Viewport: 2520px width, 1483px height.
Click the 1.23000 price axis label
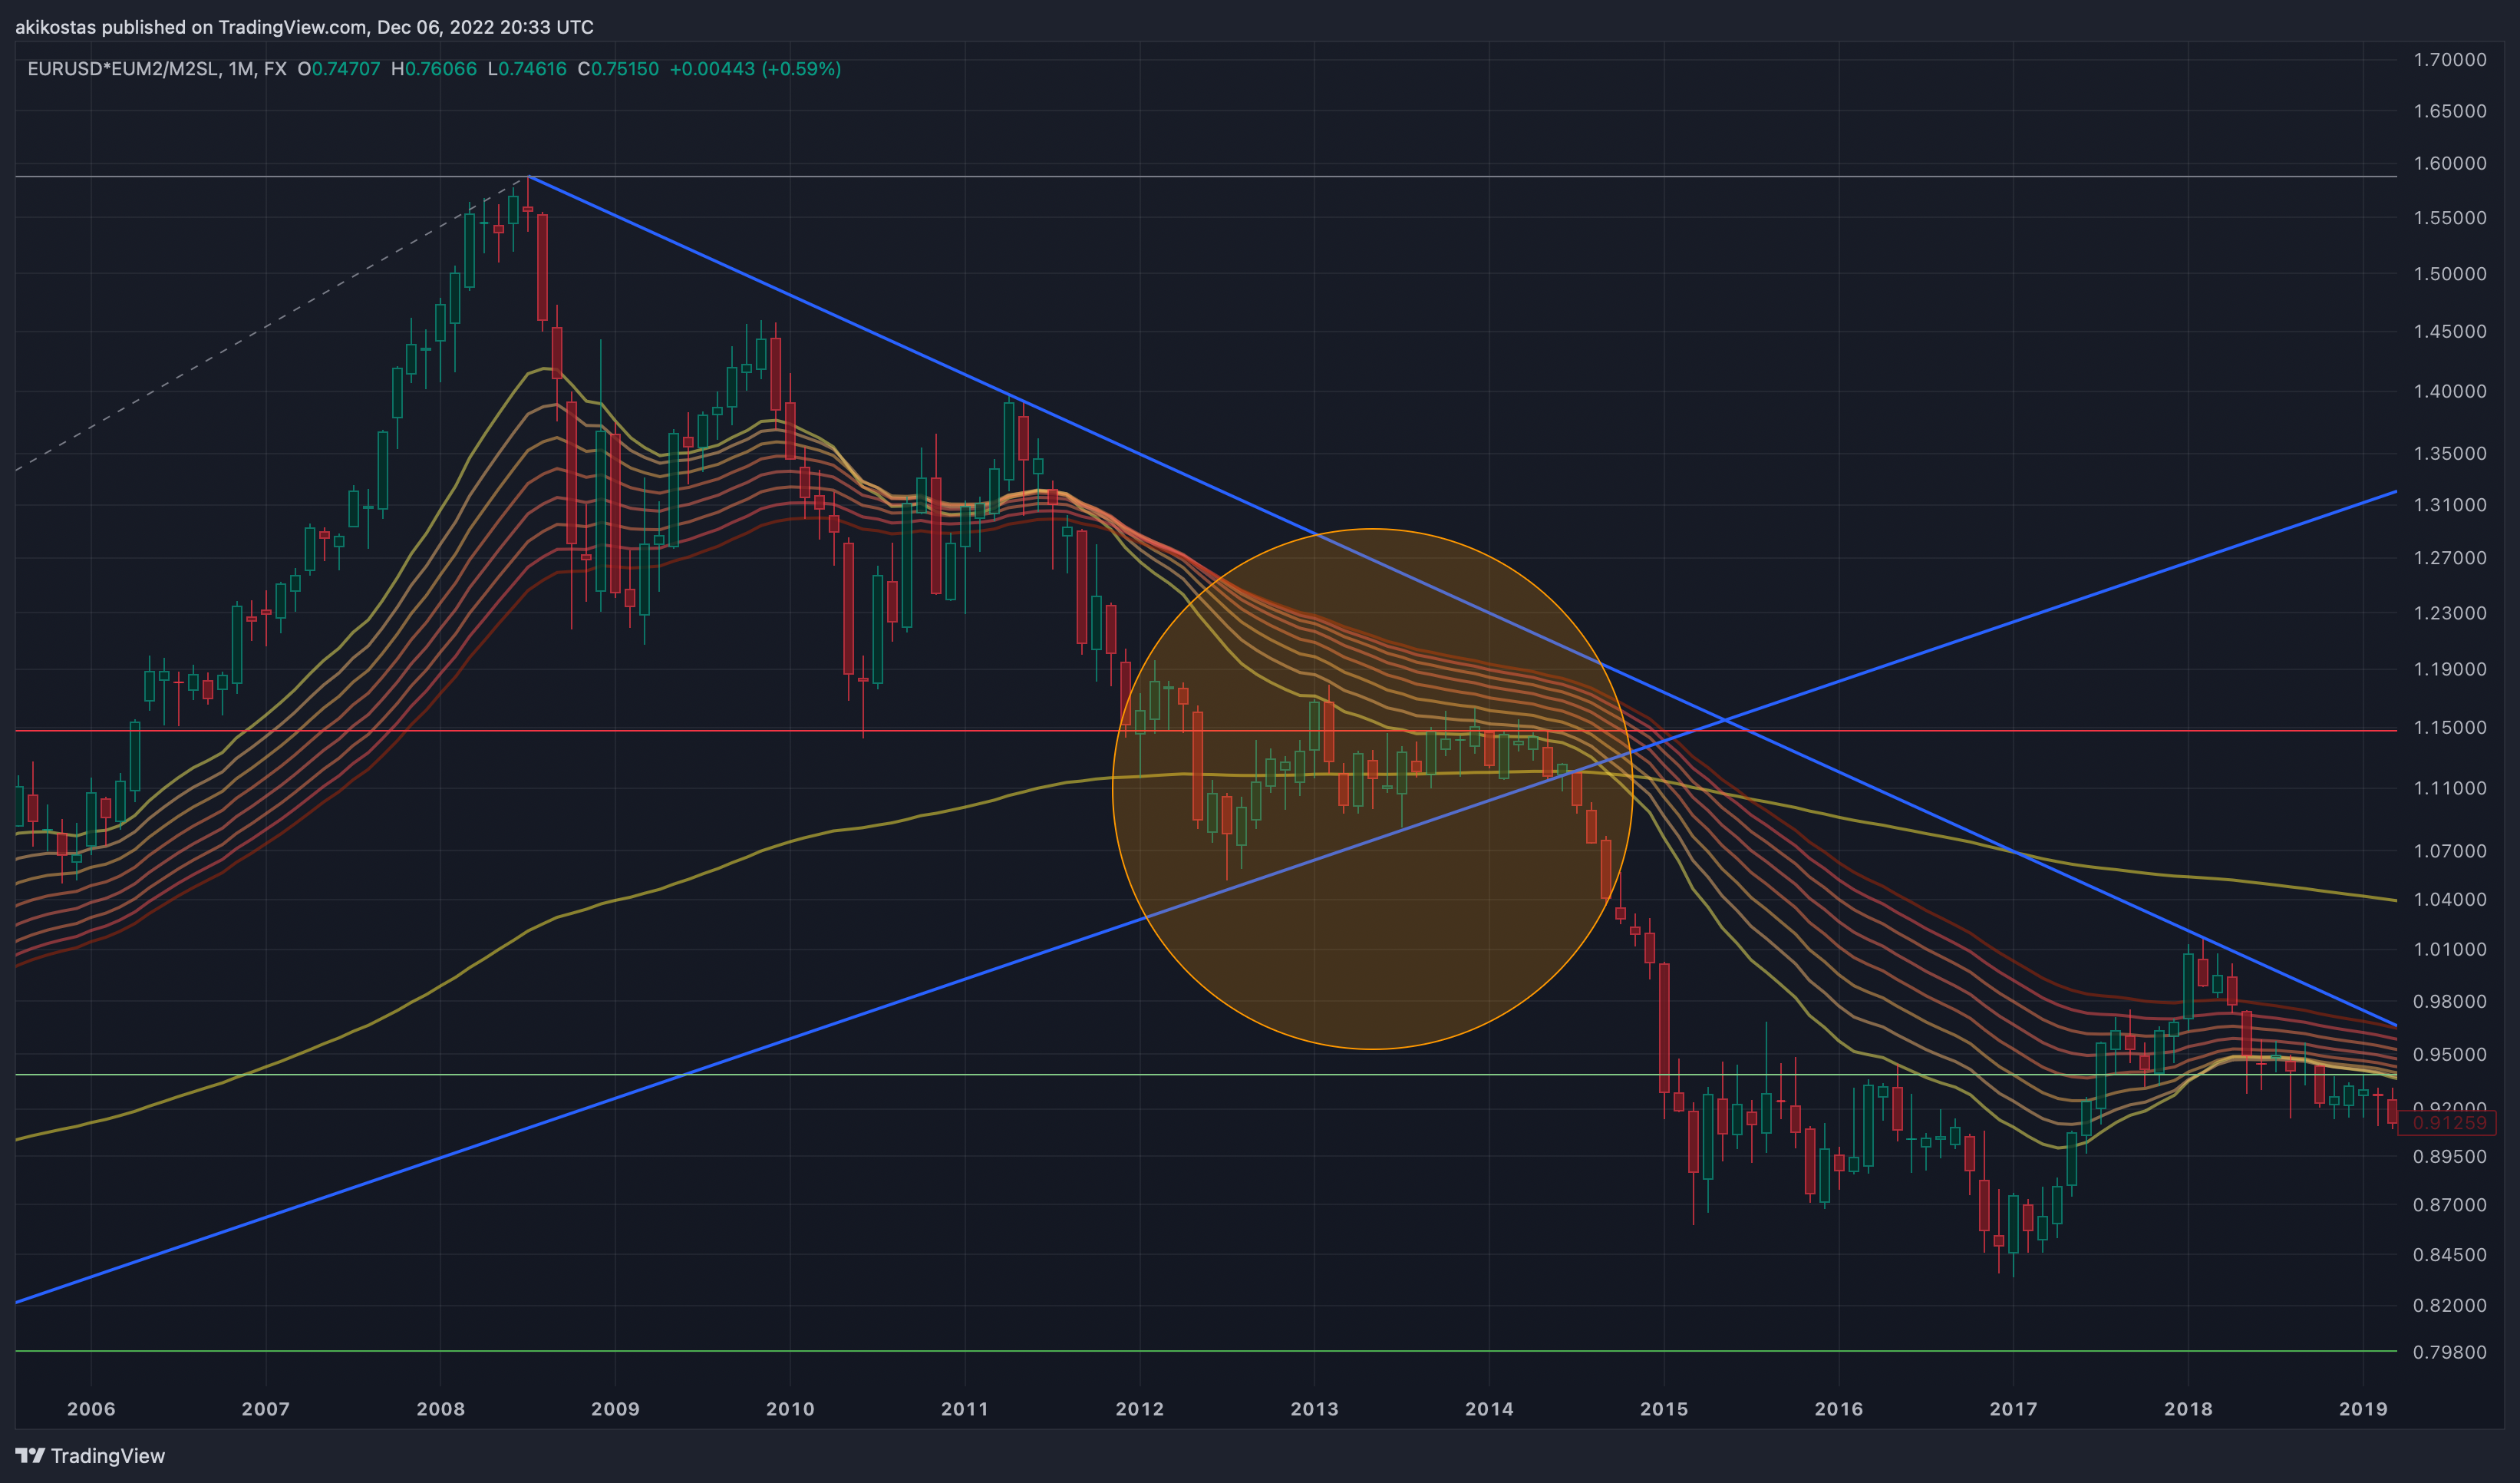coord(2450,613)
